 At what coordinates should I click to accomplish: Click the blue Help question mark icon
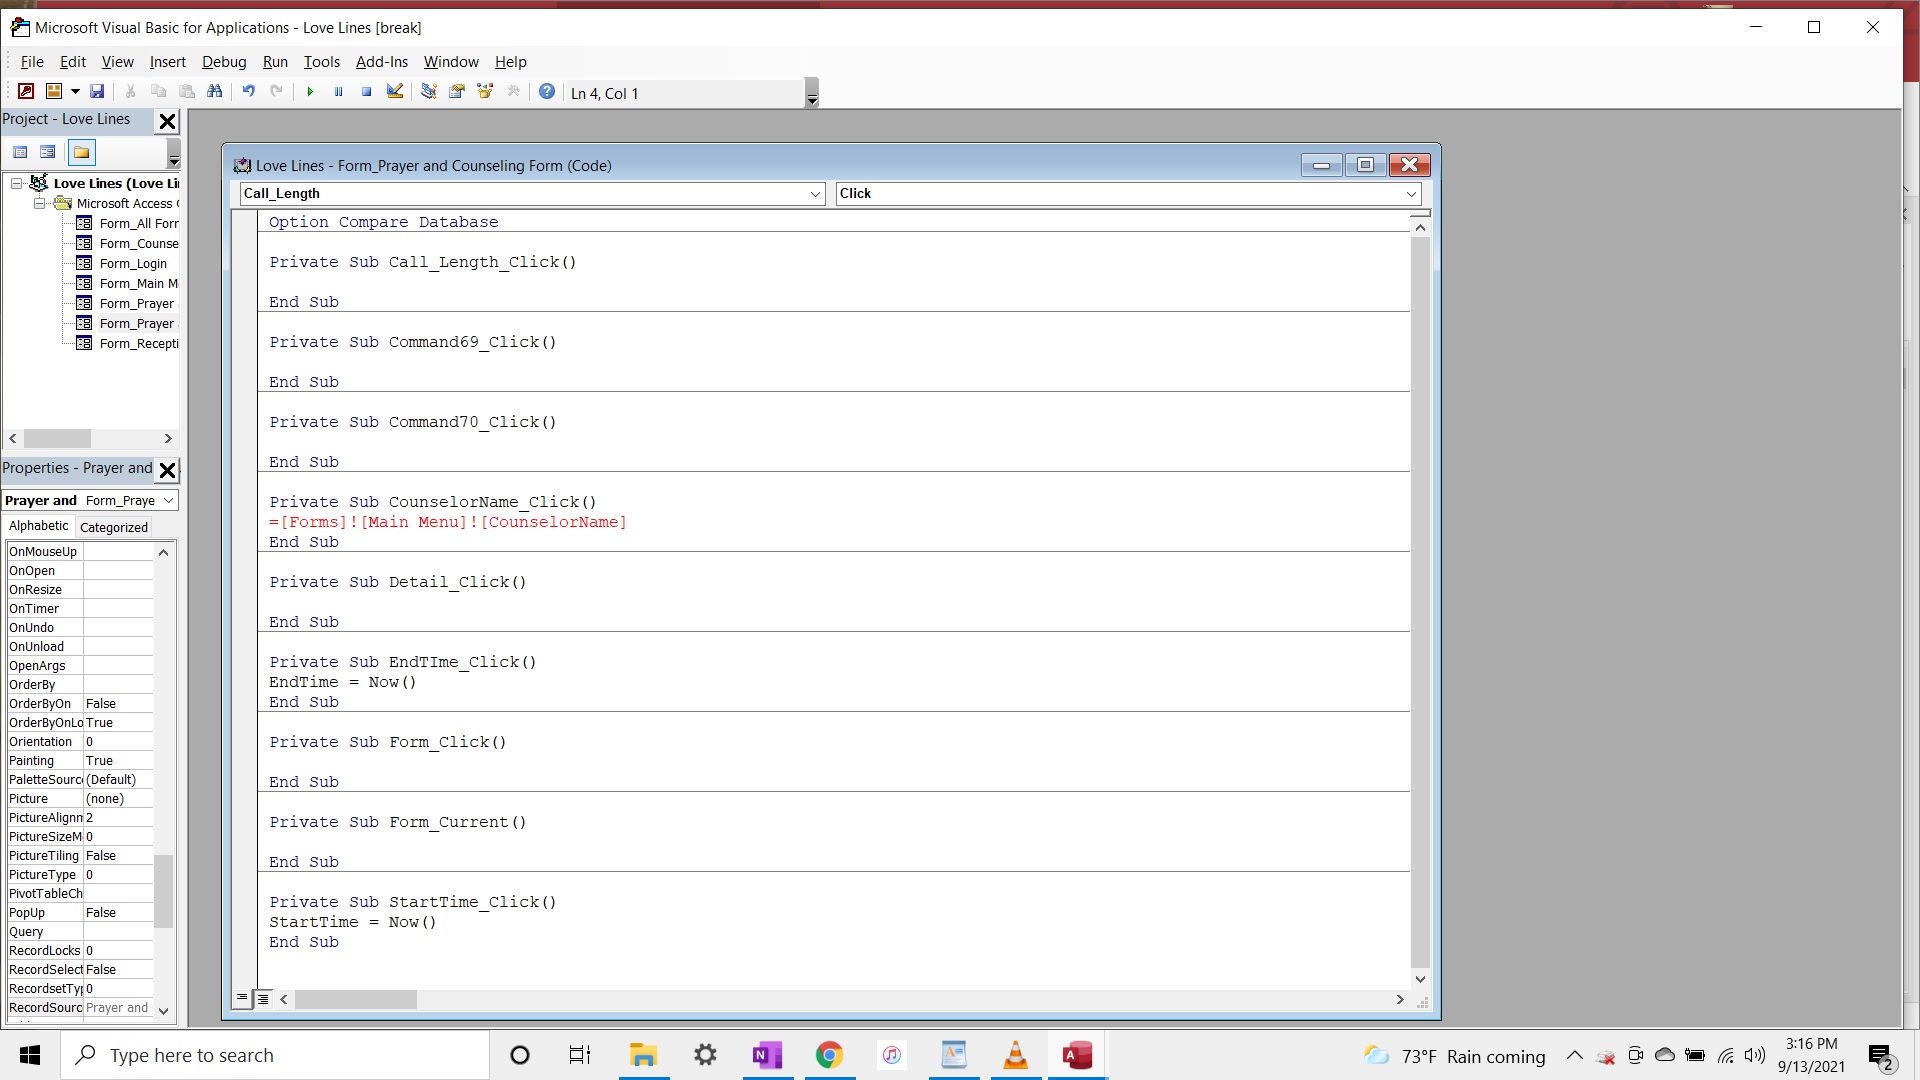click(547, 92)
